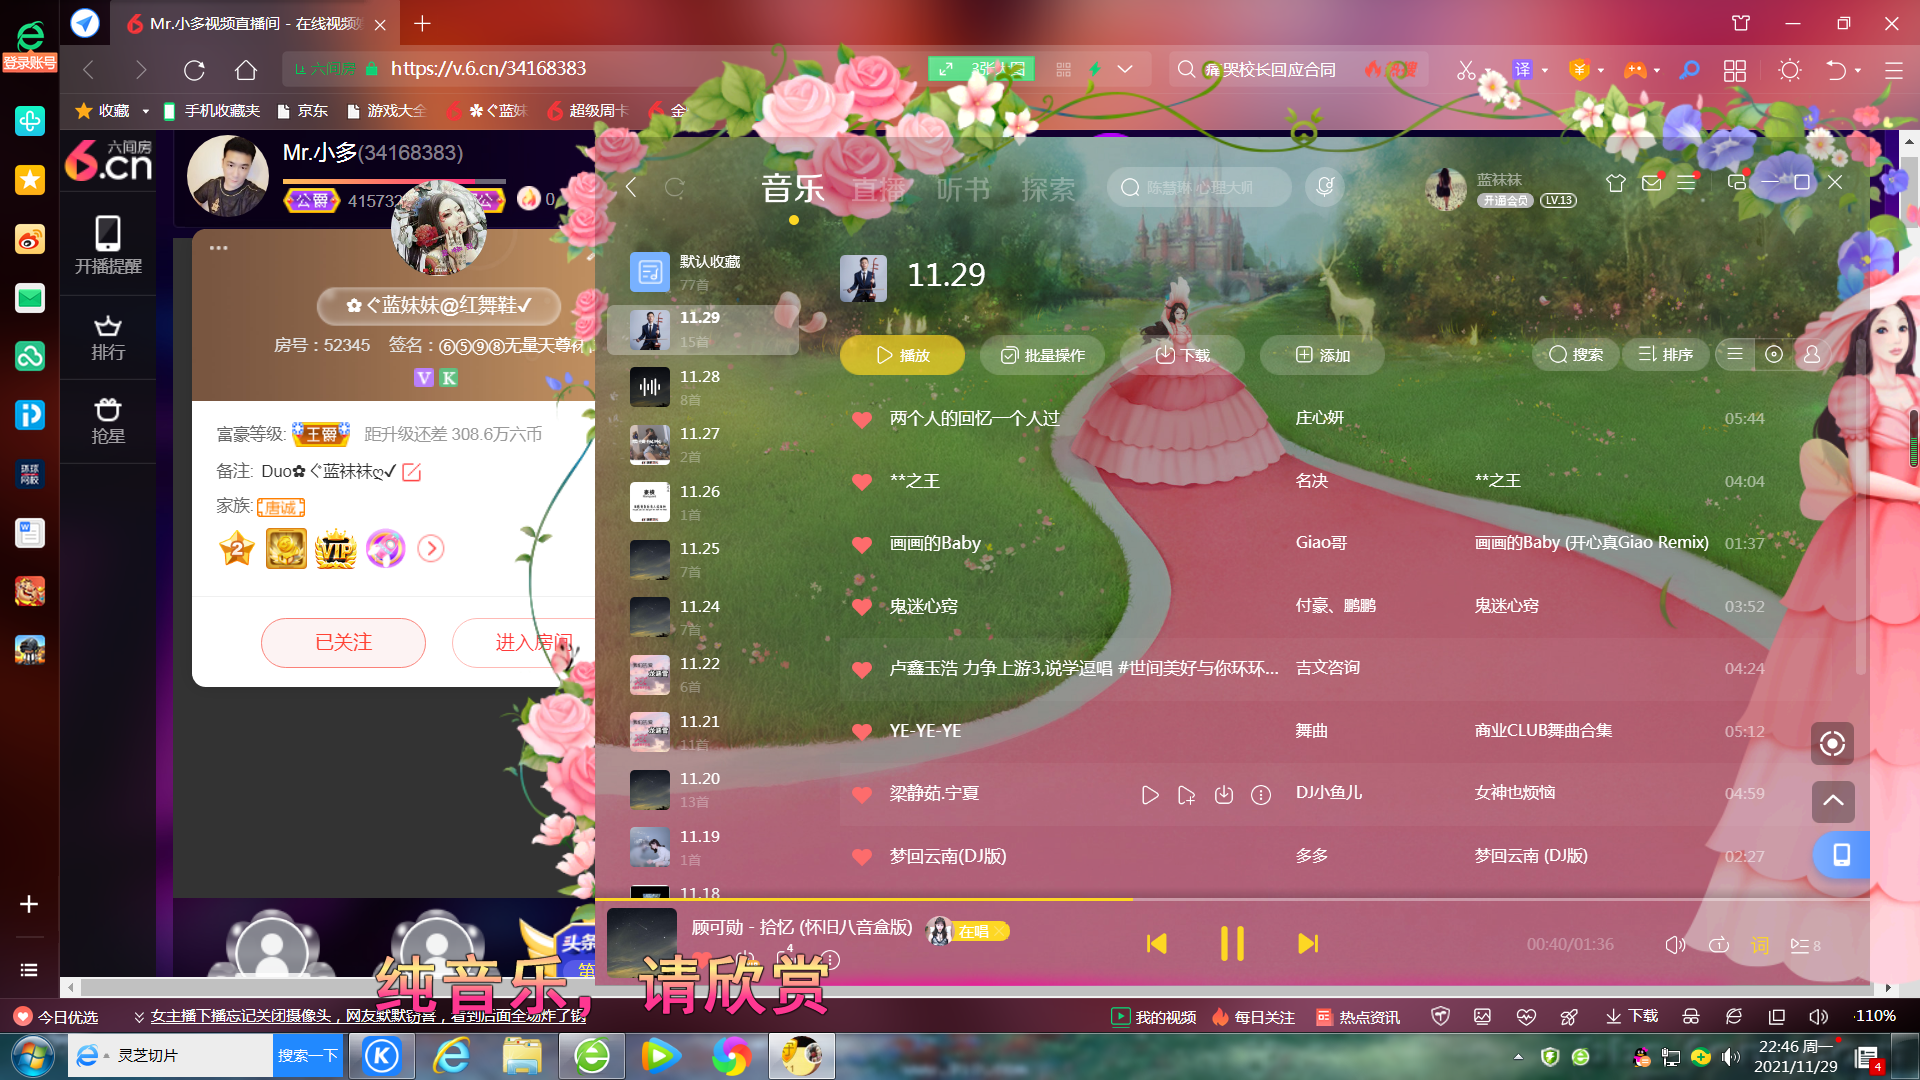Image resolution: width=1920 pixels, height=1080 pixels.
Task: Open the 探索 tab
Action: [x=1048, y=188]
